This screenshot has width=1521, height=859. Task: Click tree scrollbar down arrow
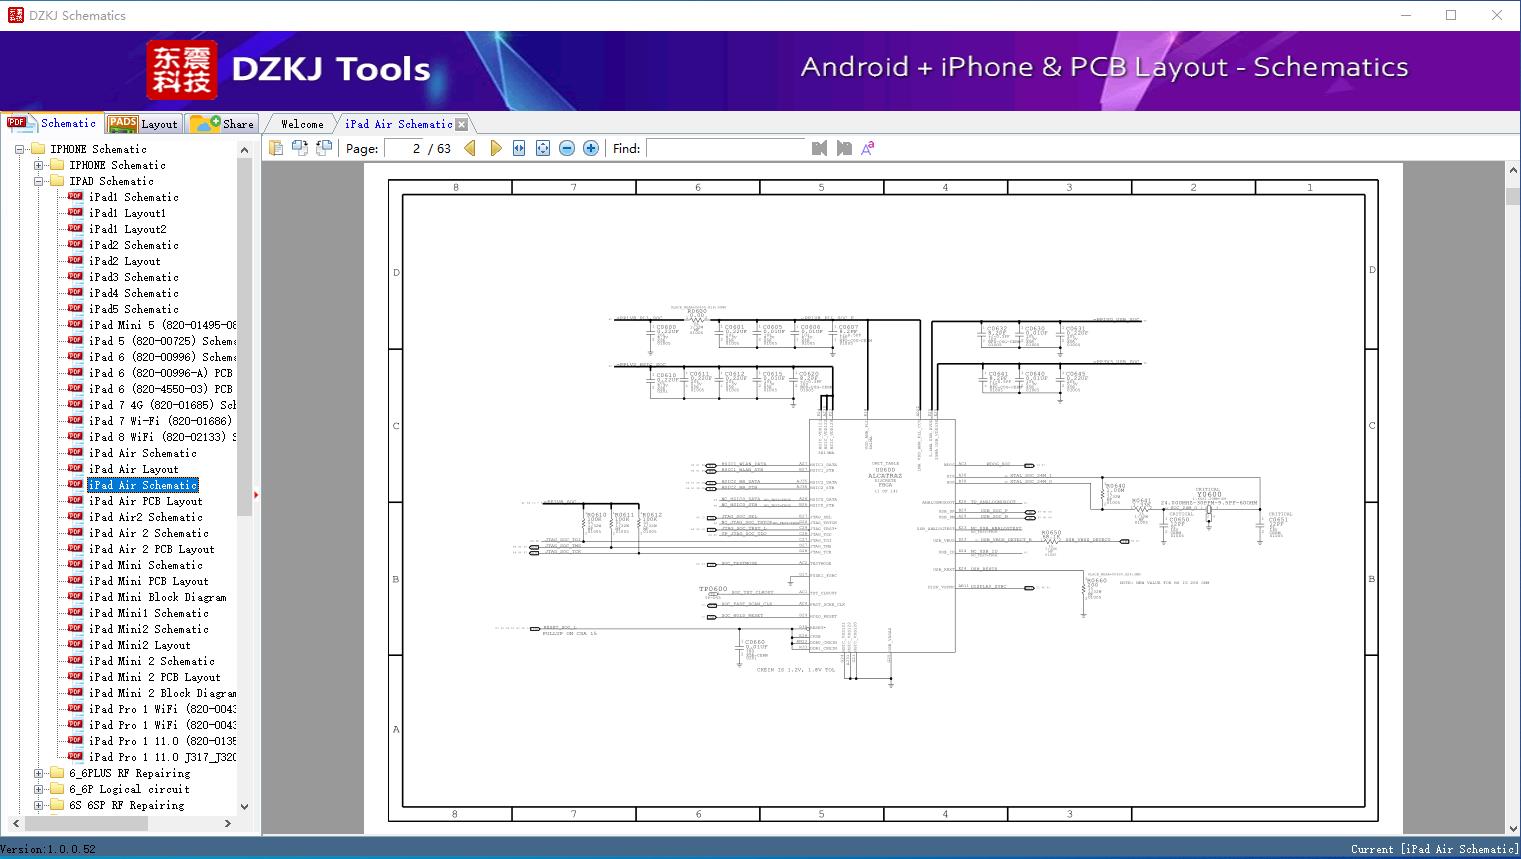pos(245,806)
